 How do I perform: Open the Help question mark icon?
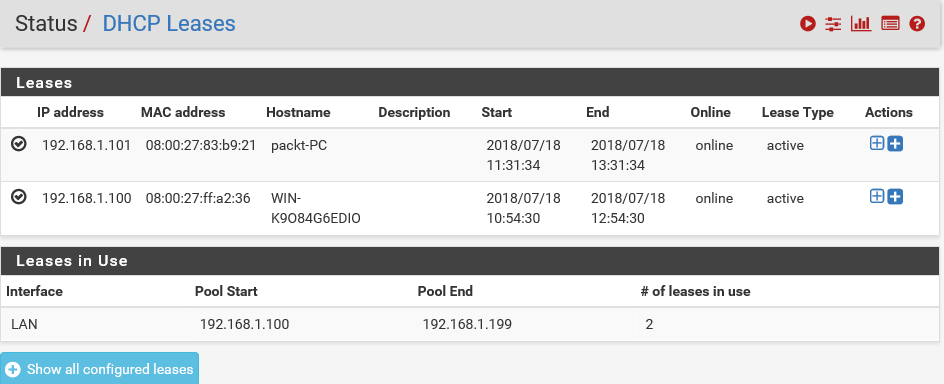tap(917, 23)
